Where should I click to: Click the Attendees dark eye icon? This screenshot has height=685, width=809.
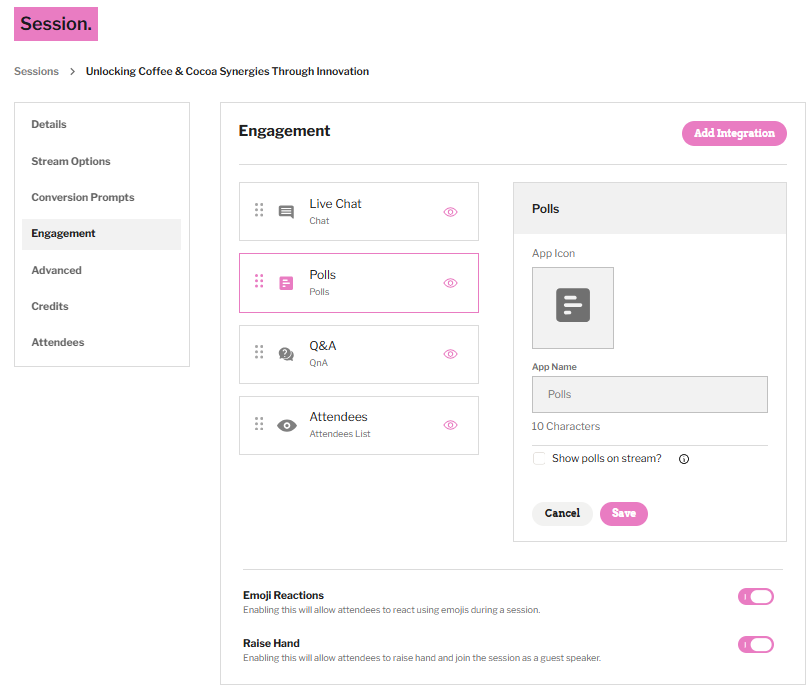pyautogui.click(x=287, y=426)
